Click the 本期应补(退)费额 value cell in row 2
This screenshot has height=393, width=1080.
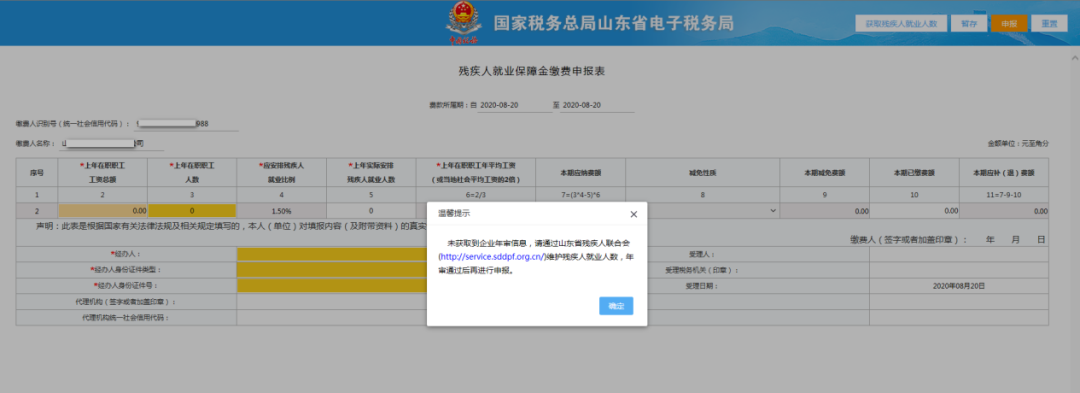(1004, 211)
